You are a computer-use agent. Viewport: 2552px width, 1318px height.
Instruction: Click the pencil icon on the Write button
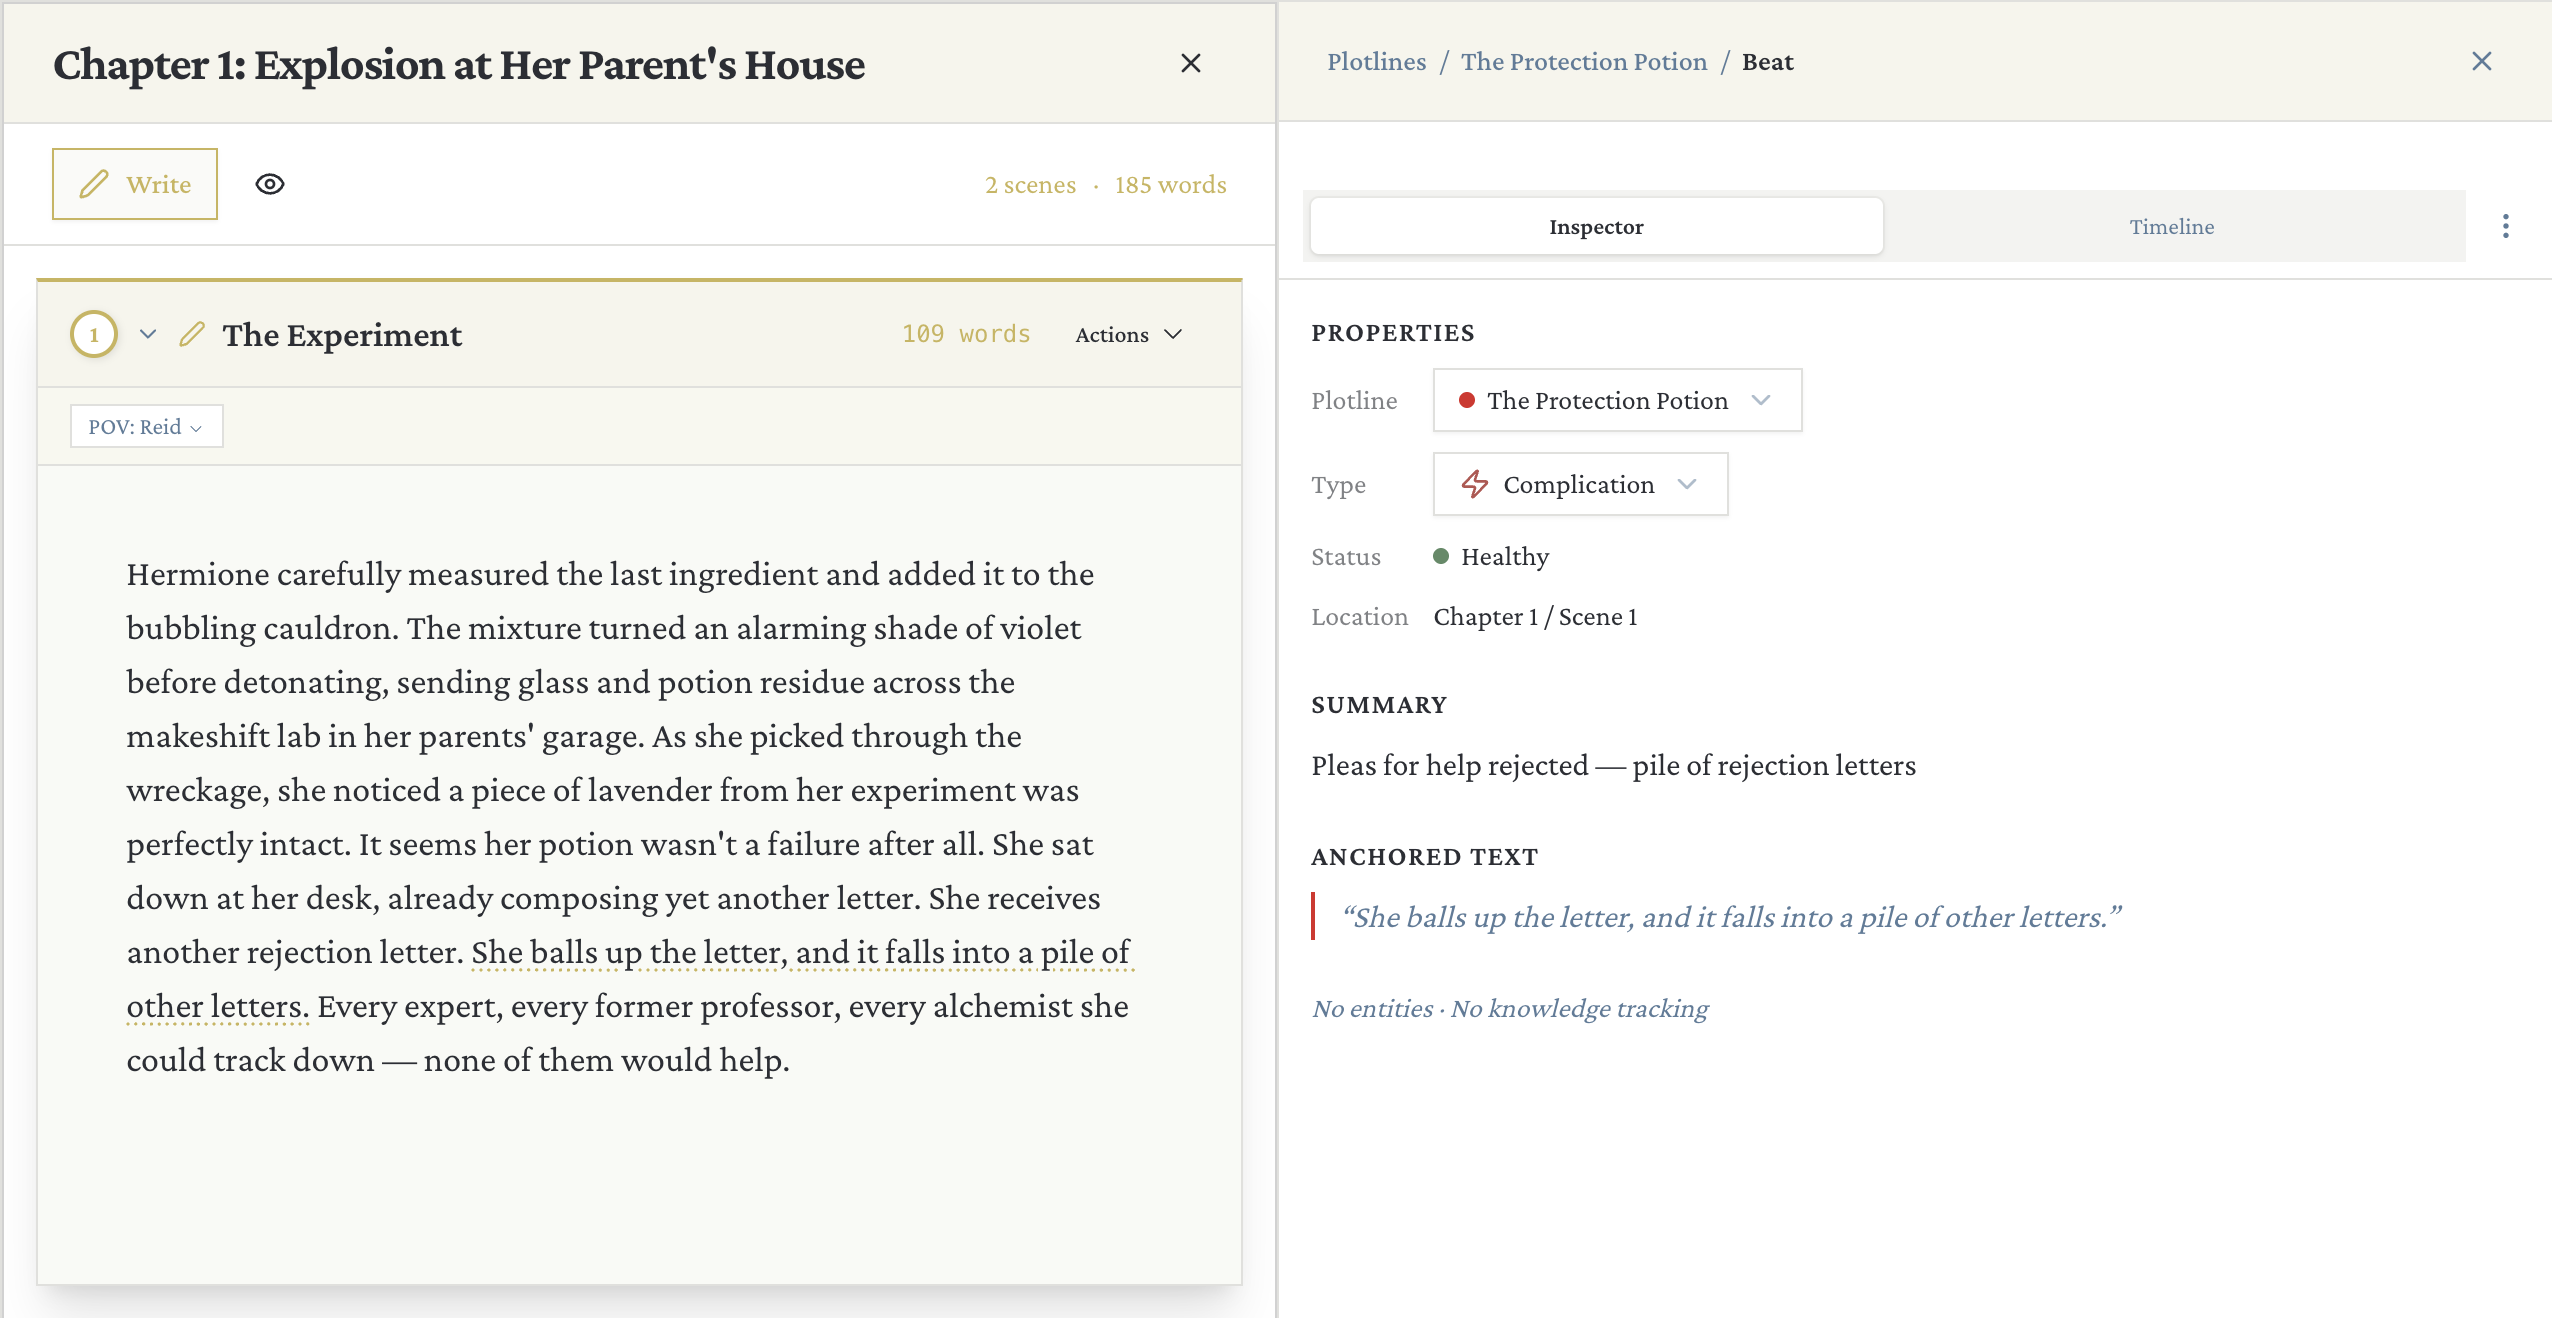point(94,184)
